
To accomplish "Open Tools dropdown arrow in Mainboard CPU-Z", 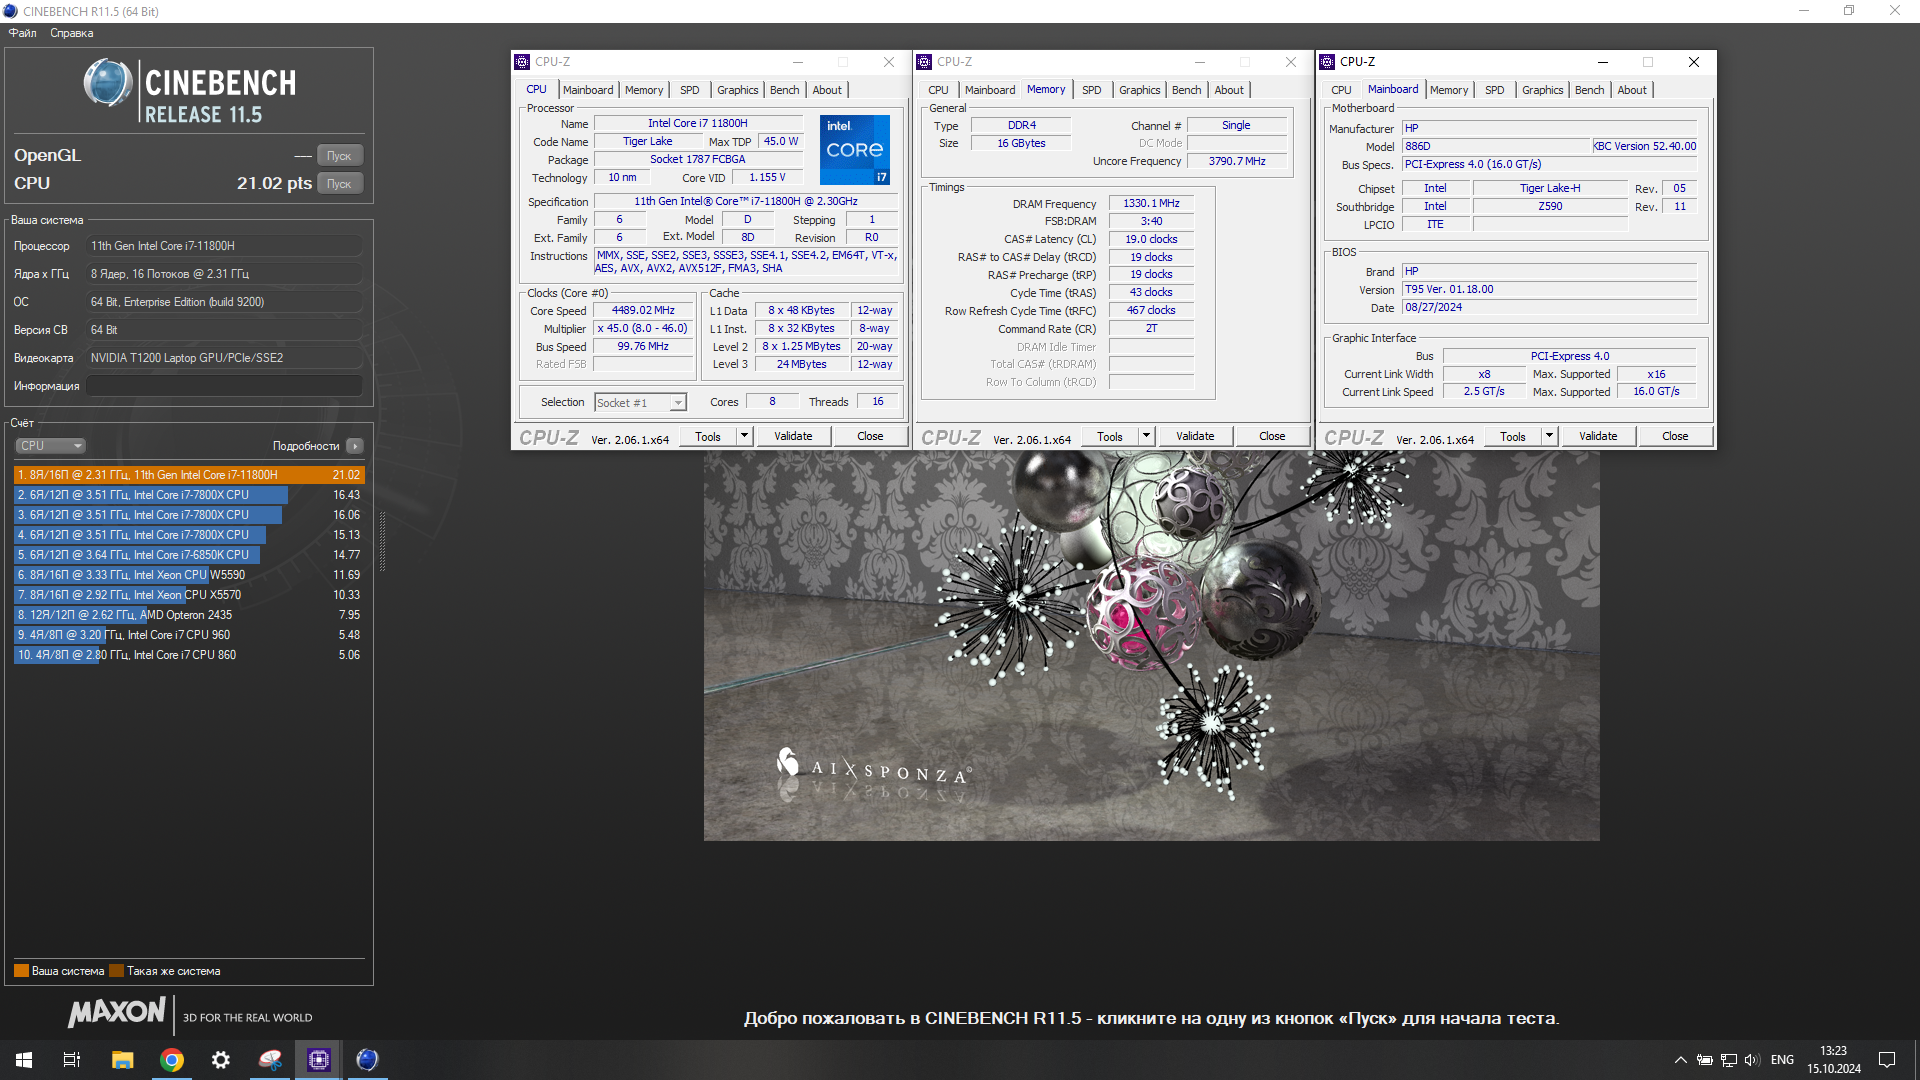I will [1549, 436].
